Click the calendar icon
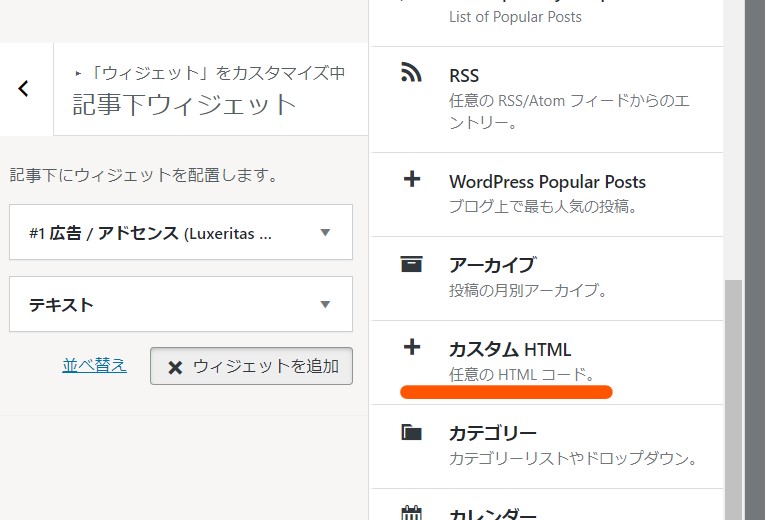This screenshot has height=520, width=765. point(411,513)
